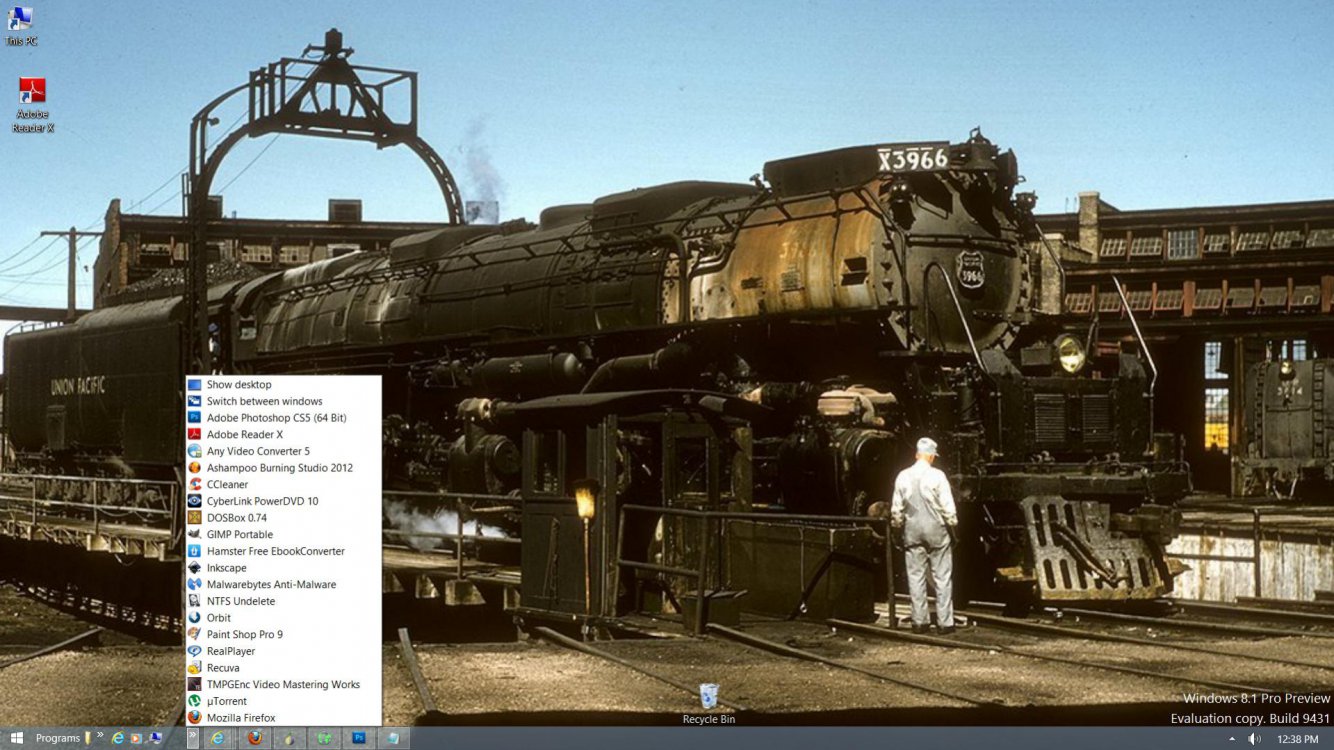Click the Programs toolbar label
Screen dimensions: 1334x750
point(58,738)
